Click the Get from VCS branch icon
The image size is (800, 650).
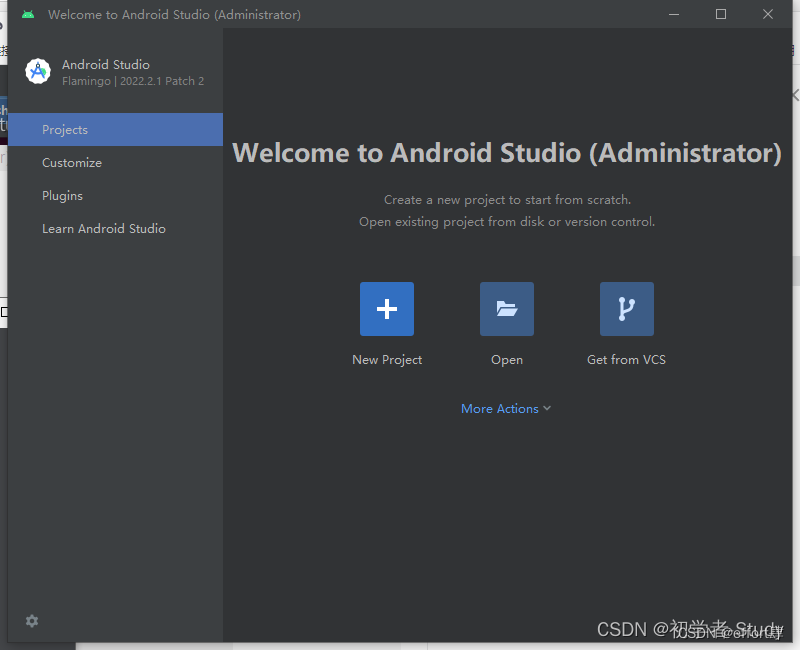pyautogui.click(x=627, y=309)
